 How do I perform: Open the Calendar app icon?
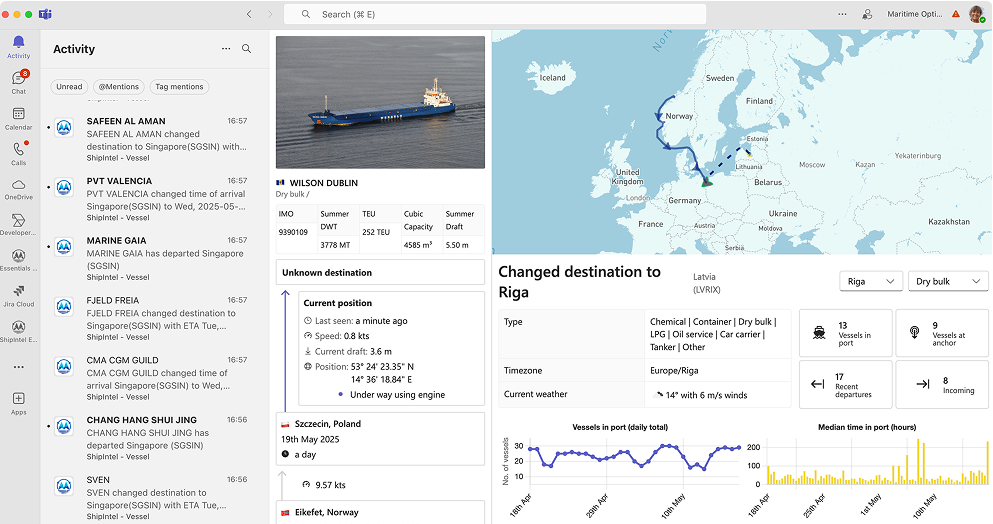pos(18,116)
